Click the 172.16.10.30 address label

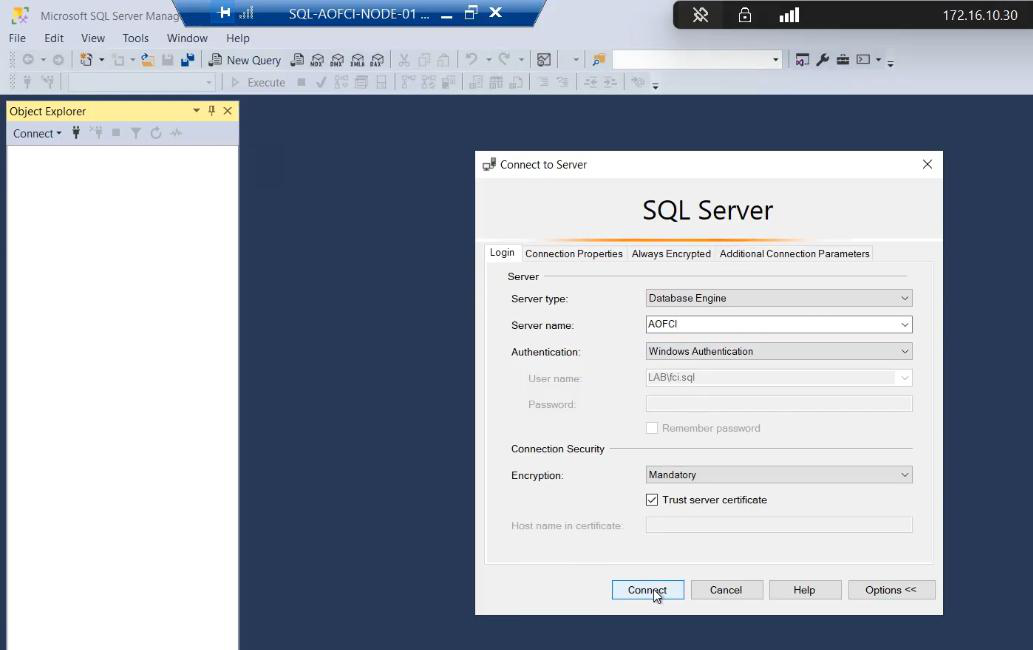click(980, 15)
